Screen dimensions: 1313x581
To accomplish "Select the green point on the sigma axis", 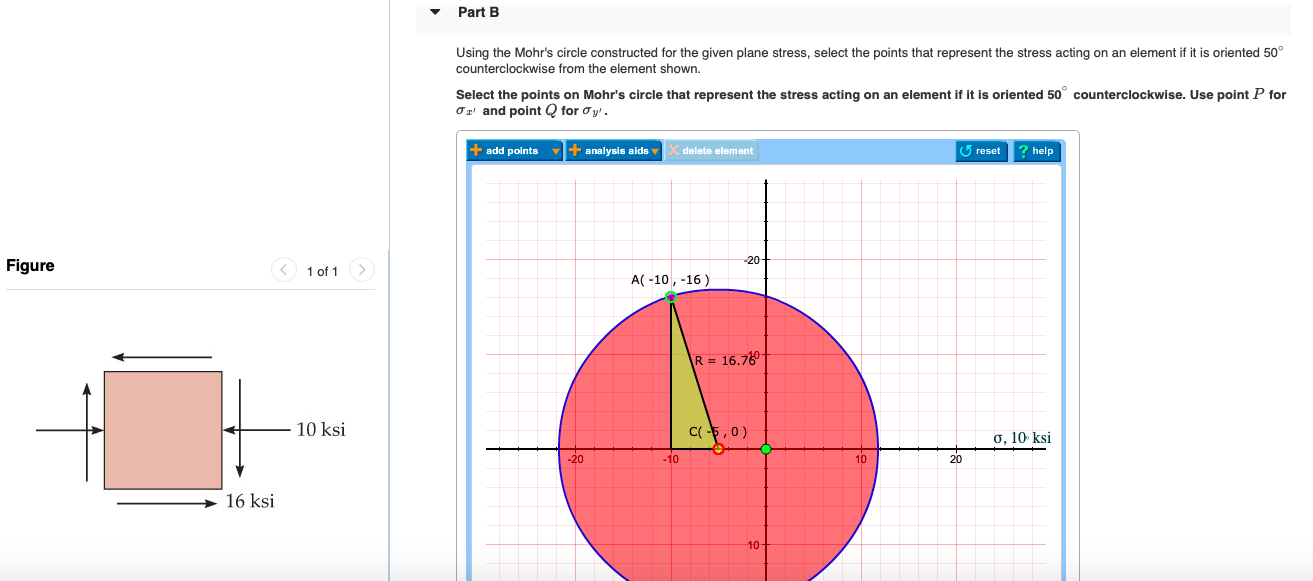I will pos(767,447).
